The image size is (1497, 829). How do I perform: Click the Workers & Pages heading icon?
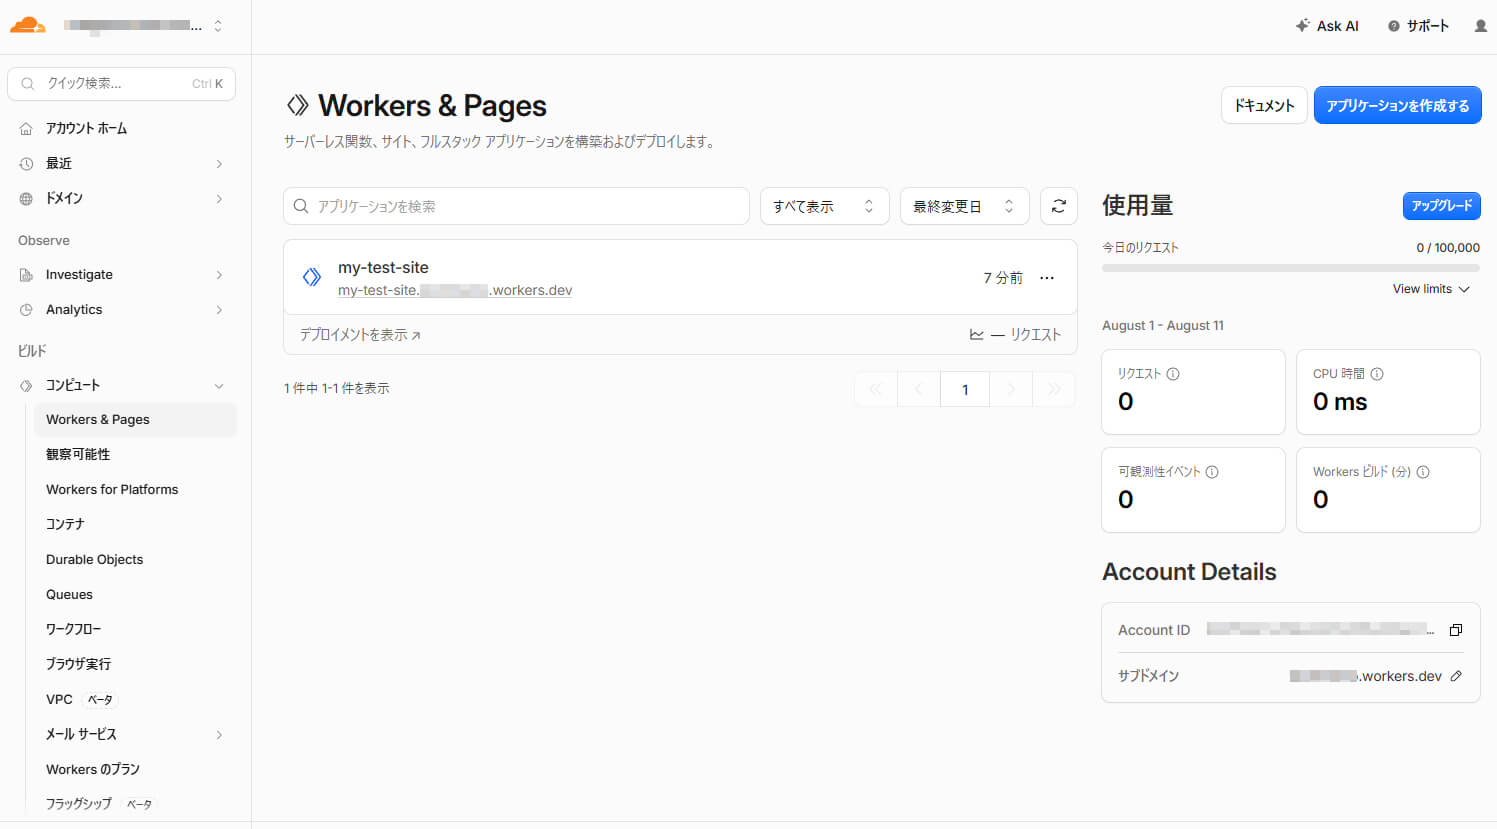[x=297, y=105]
